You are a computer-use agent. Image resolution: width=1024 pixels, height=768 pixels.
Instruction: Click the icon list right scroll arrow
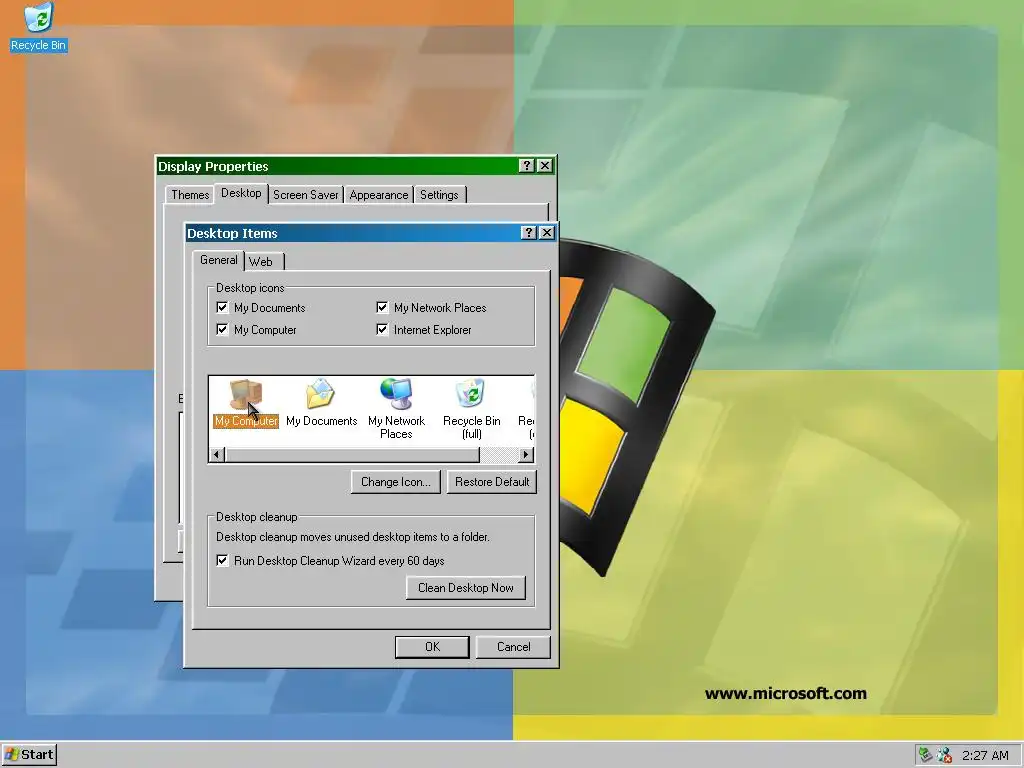tap(526, 455)
